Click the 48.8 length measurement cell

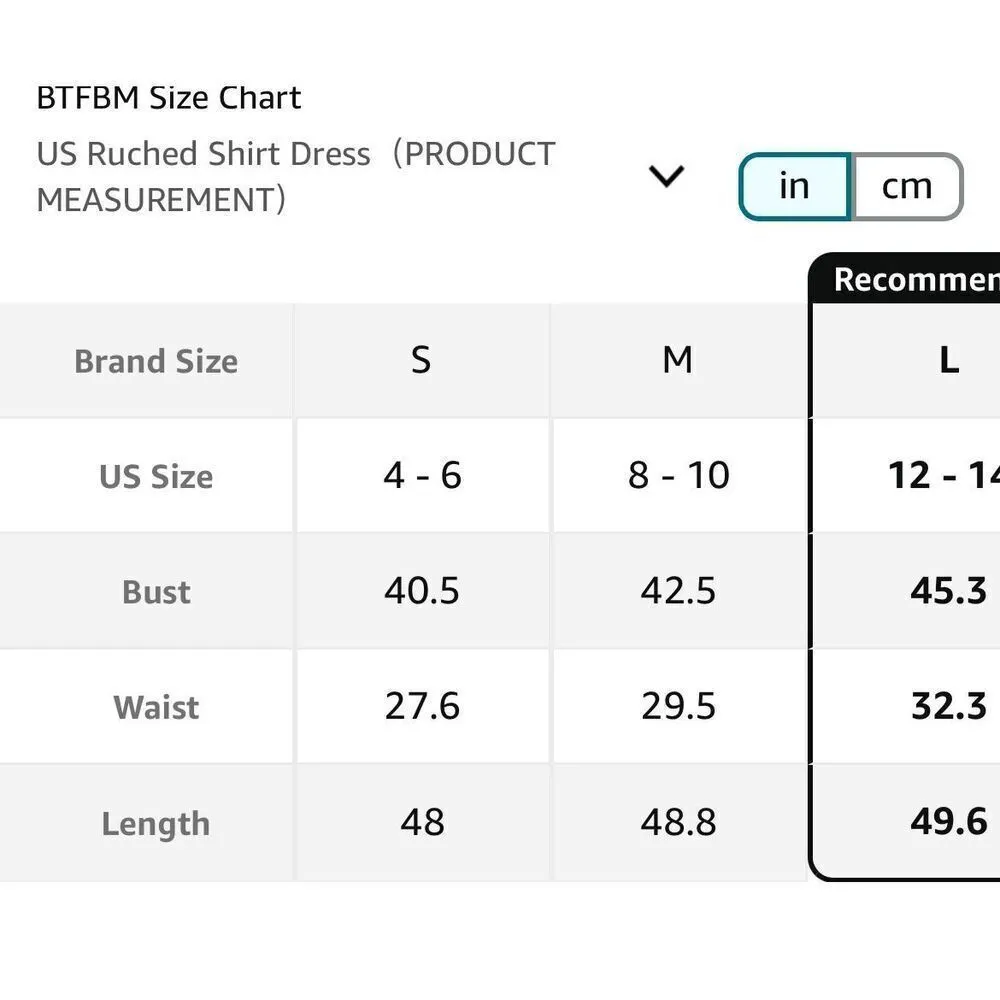(679, 823)
